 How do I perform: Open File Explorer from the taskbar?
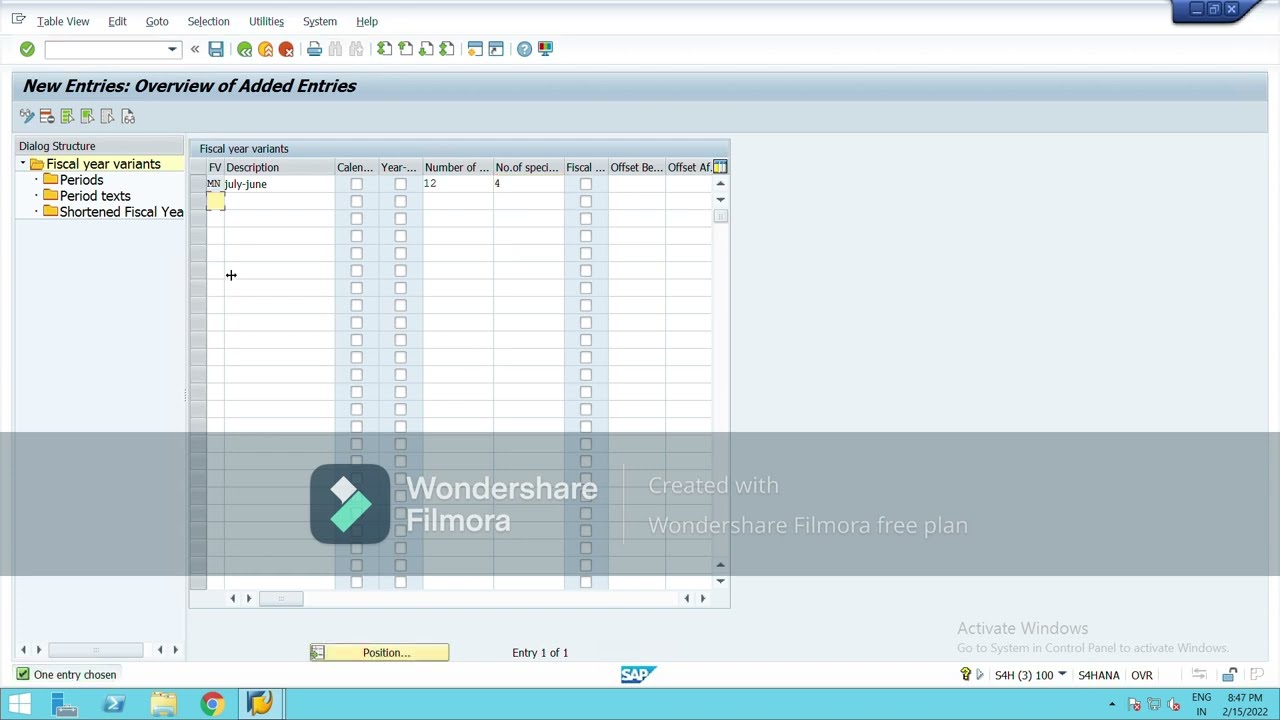click(163, 704)
